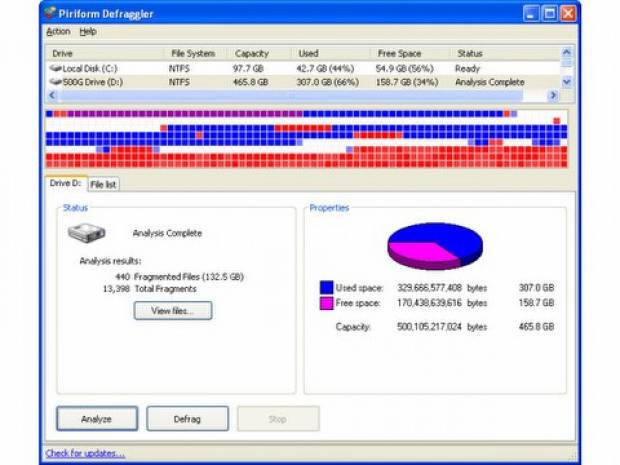Click the NTFS cell of Local Disk (C:)

tap(179, 68)
